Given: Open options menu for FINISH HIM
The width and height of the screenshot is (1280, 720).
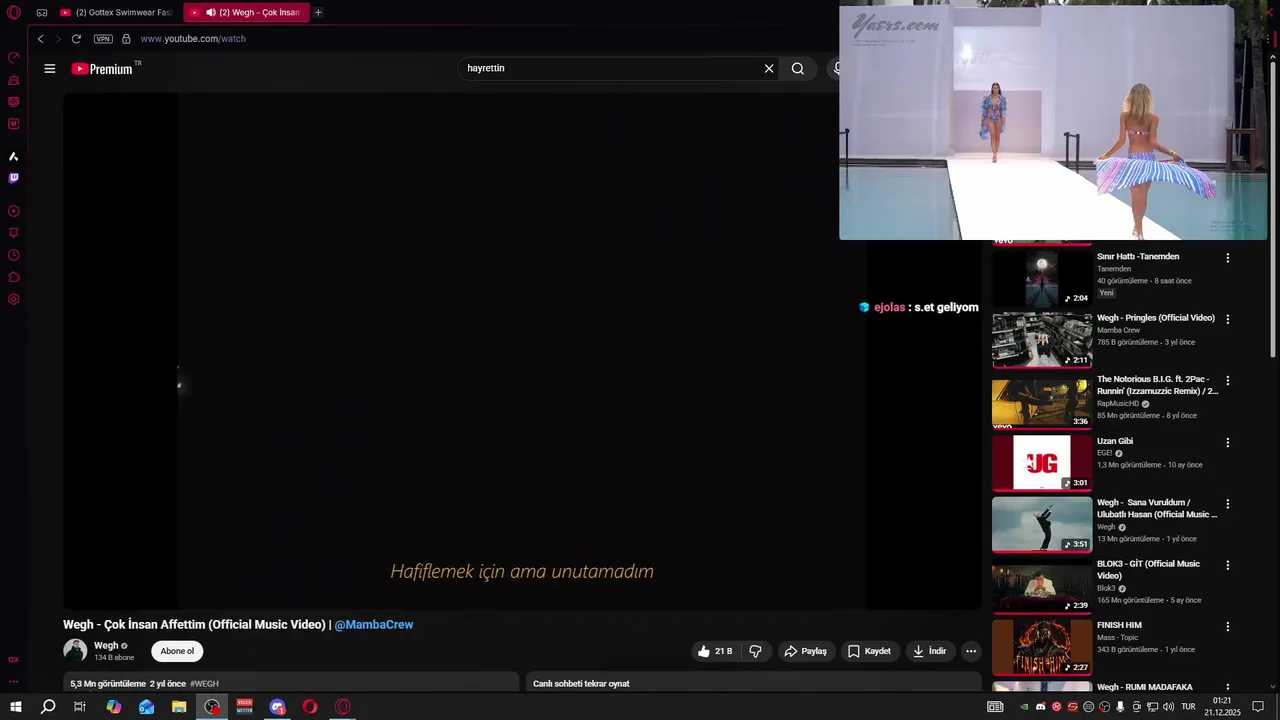Looking at the screenshot, I should click(1228, 627).
